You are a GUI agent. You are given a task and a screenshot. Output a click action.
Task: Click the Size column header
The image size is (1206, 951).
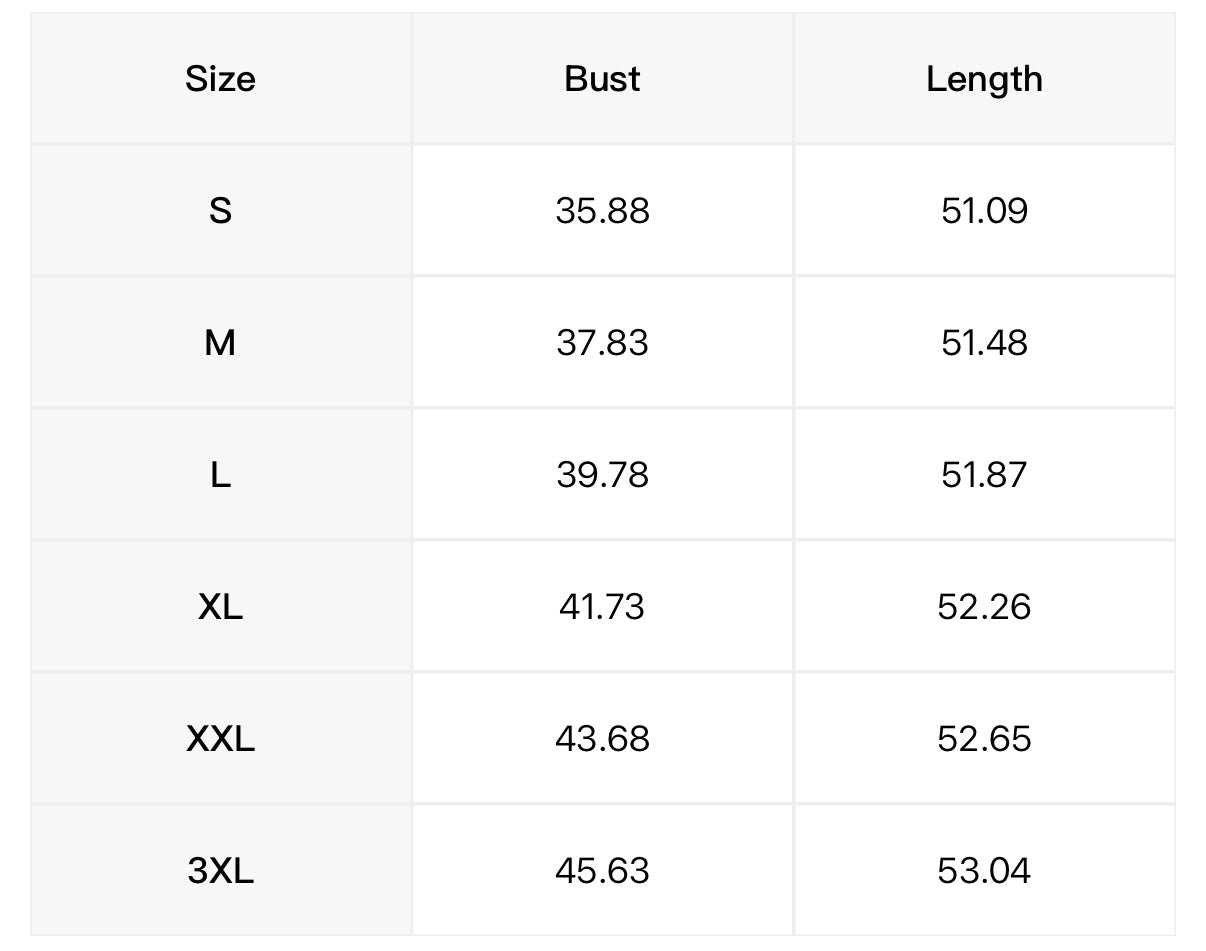coord(220,79)
